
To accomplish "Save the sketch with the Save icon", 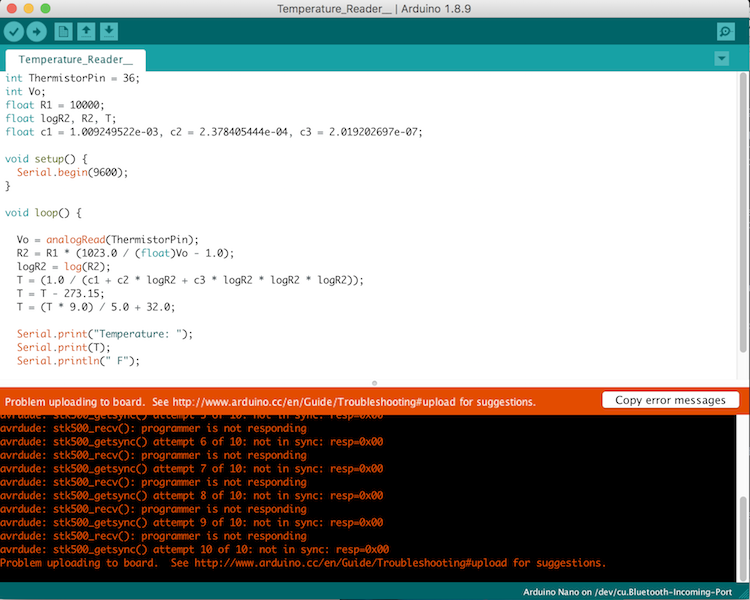I will [109, 32].
